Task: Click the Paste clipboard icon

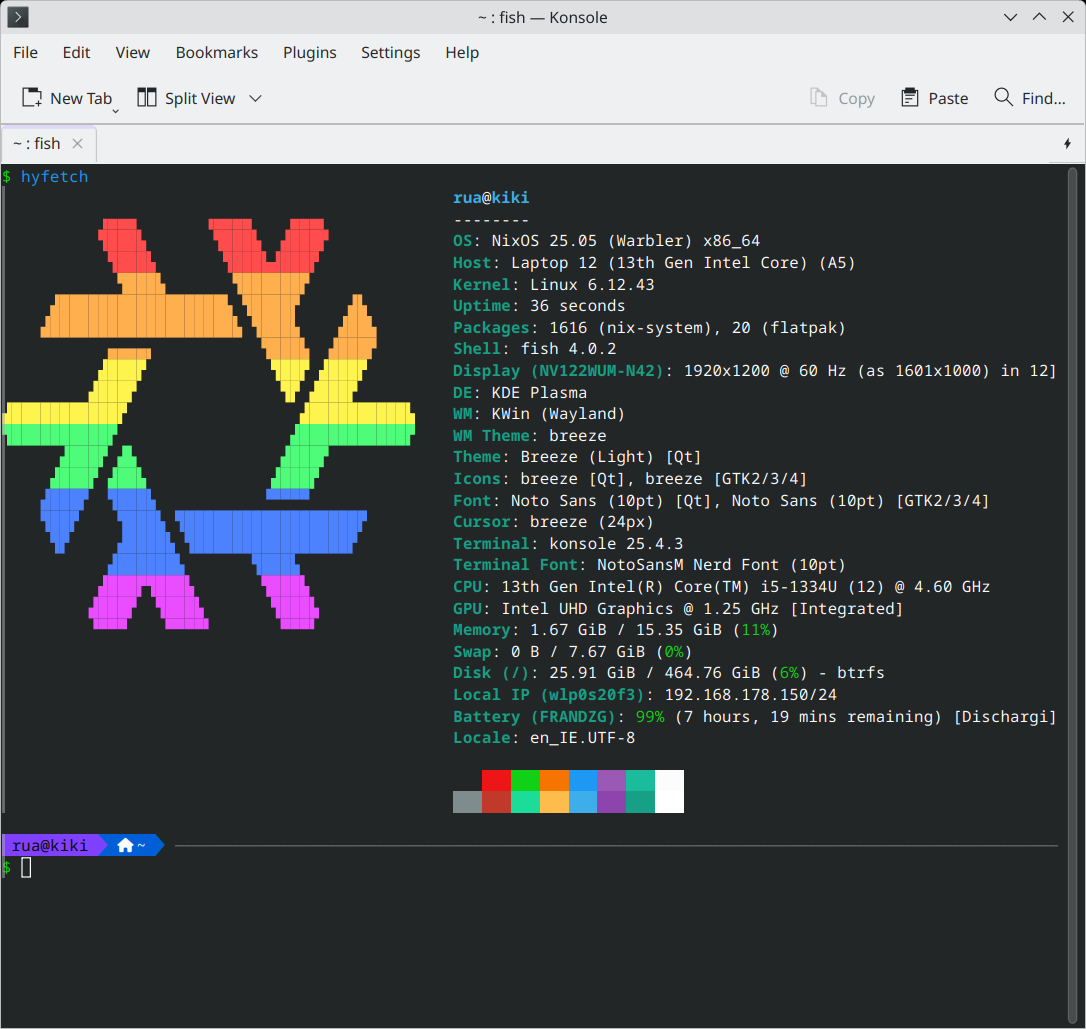Action: click(909, 98)
